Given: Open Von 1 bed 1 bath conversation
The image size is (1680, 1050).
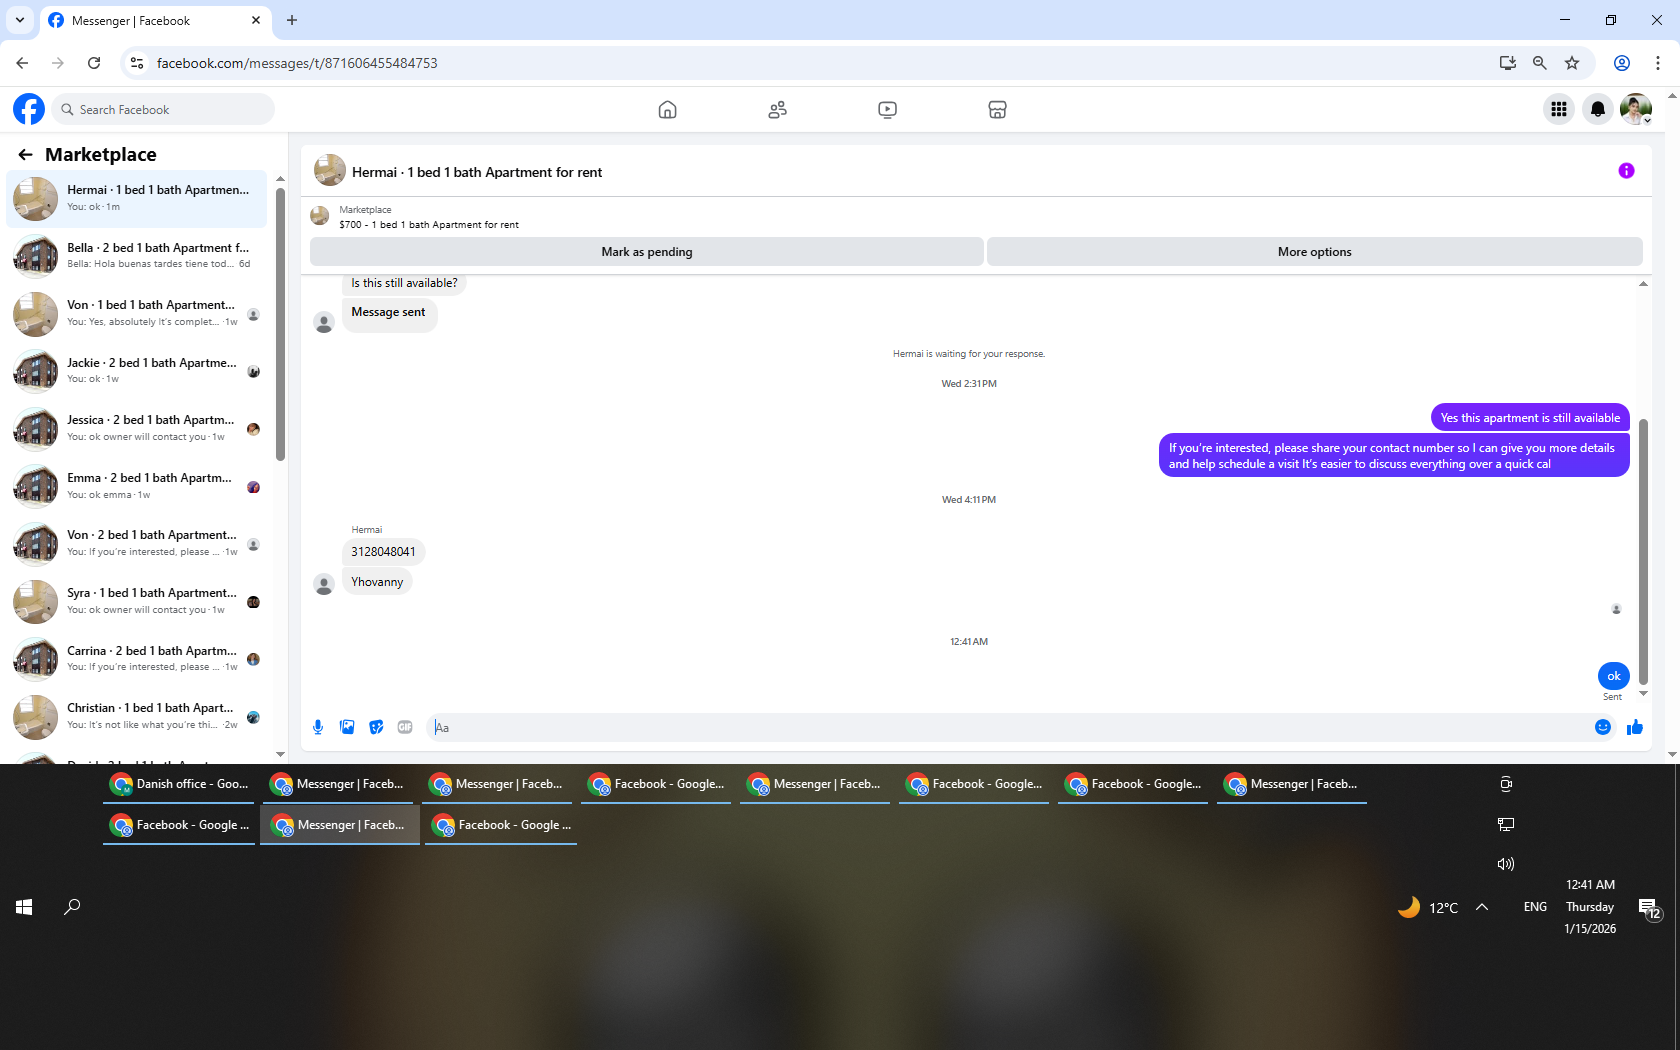Looking at the screenshot, I should pyautogui.click(x=136, y=313).
